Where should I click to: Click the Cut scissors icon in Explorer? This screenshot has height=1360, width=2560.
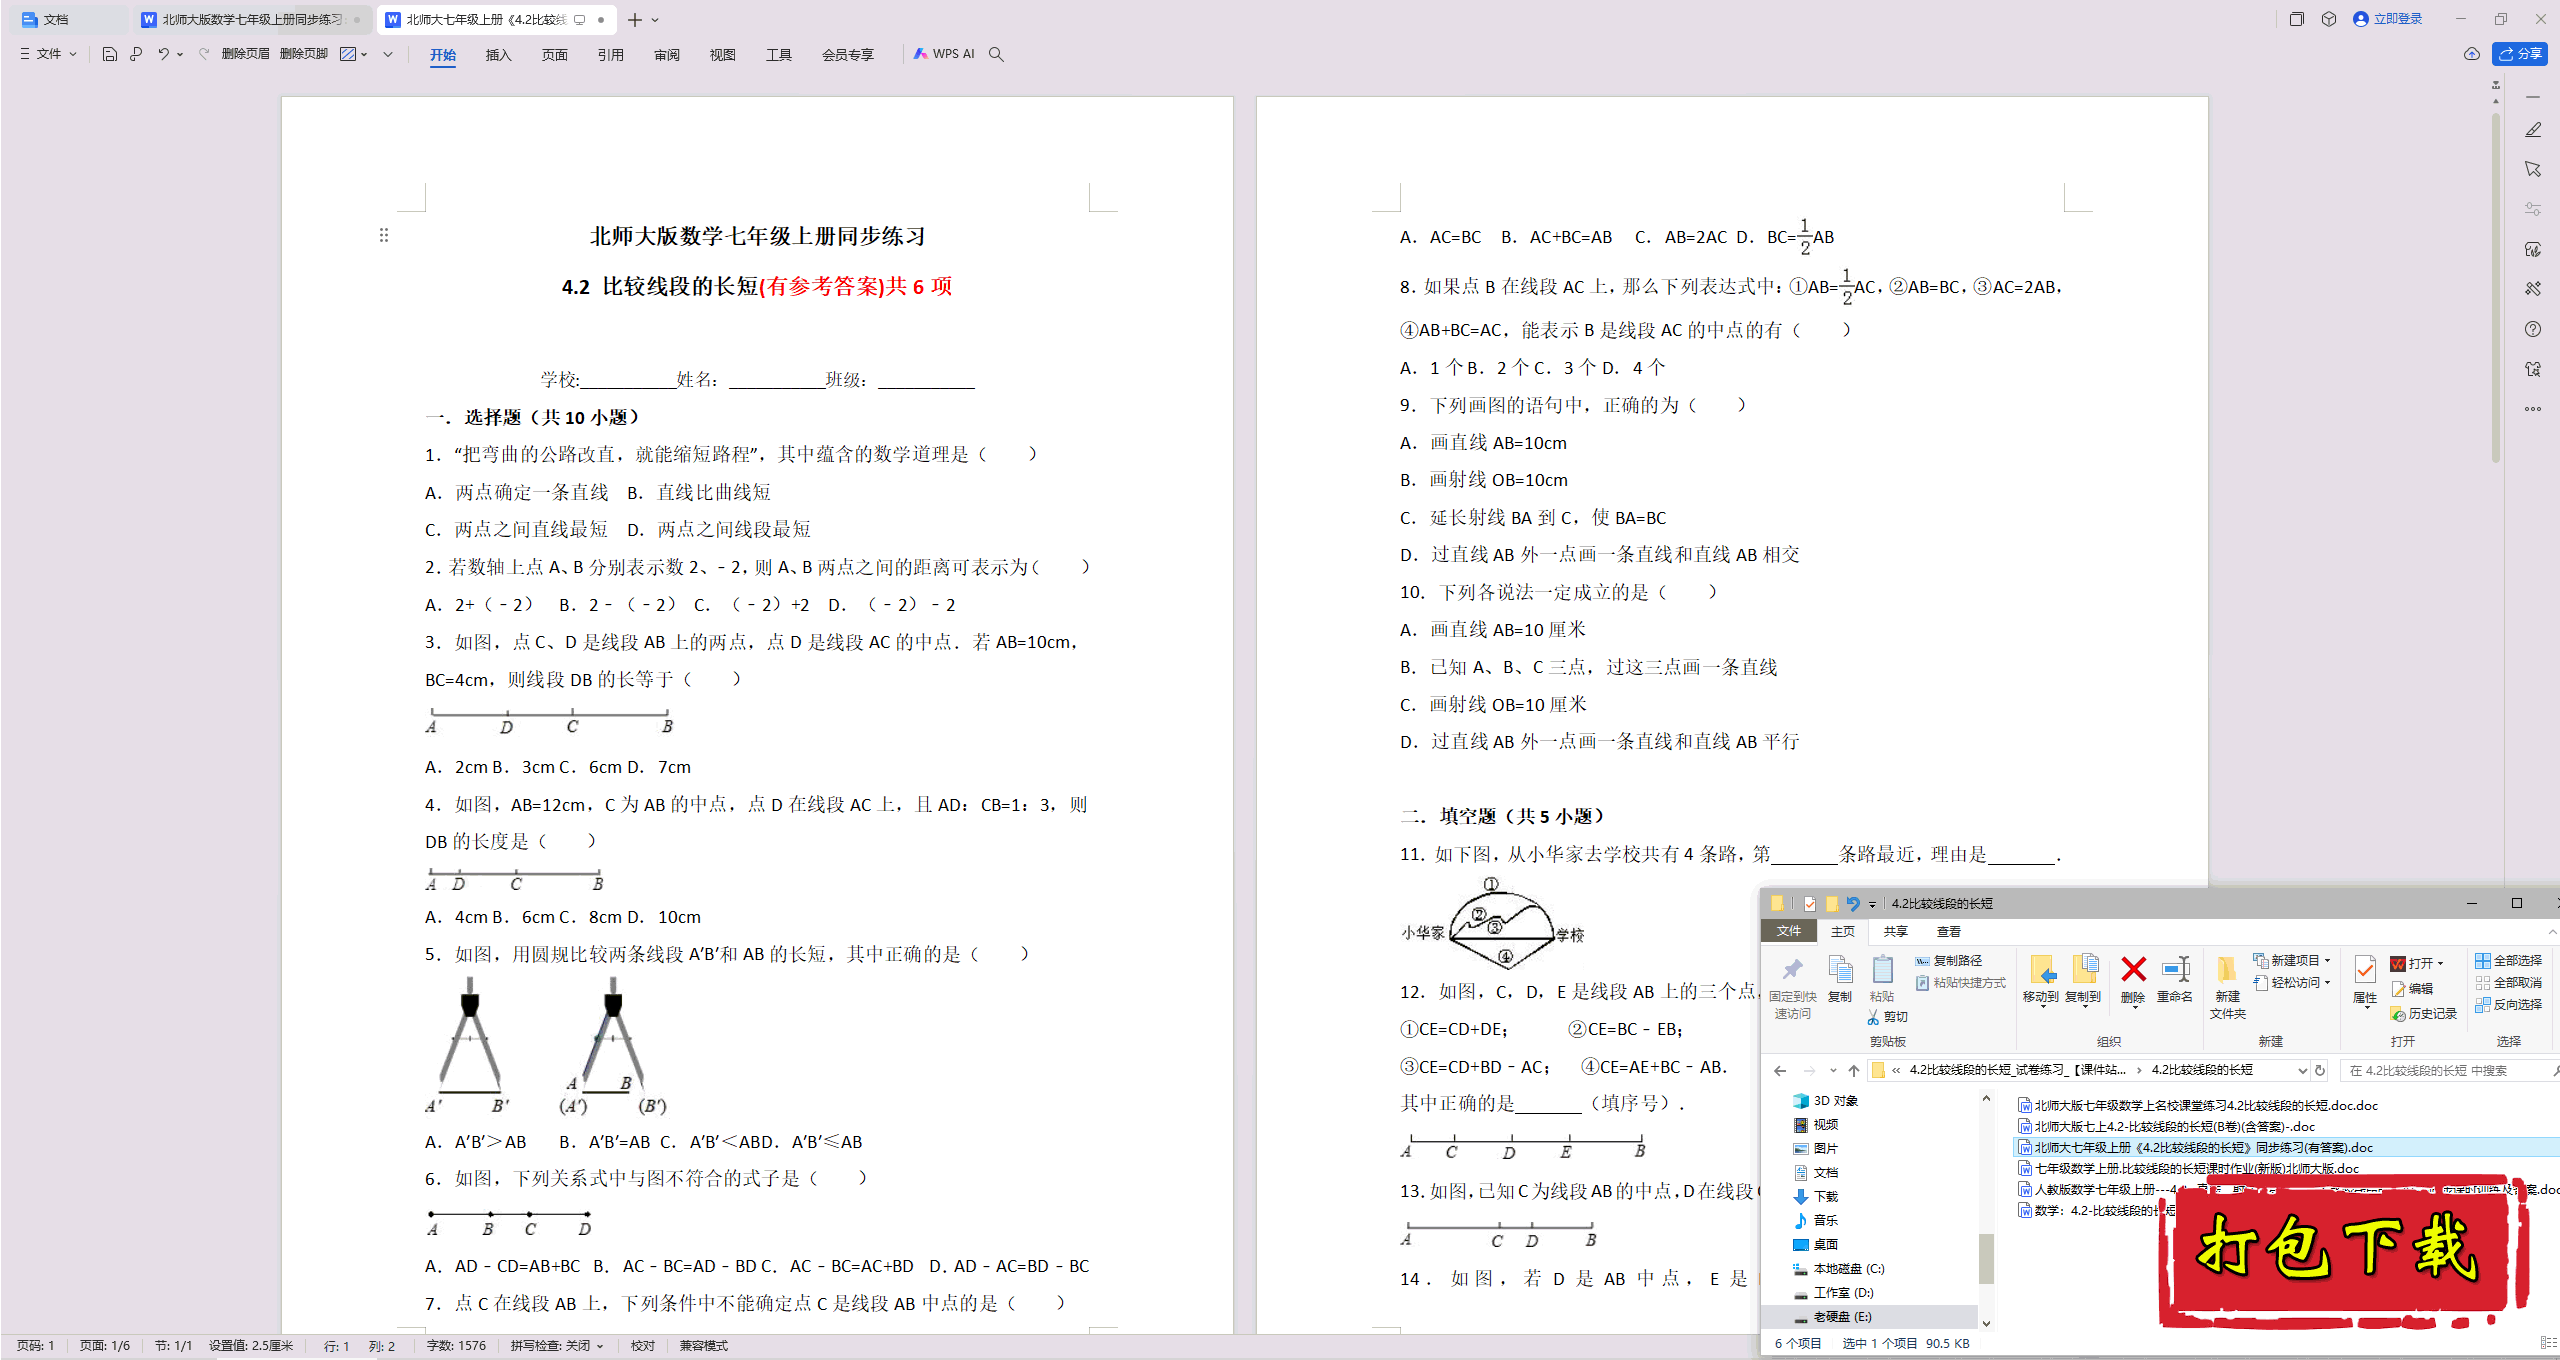click(1873, 1017)
